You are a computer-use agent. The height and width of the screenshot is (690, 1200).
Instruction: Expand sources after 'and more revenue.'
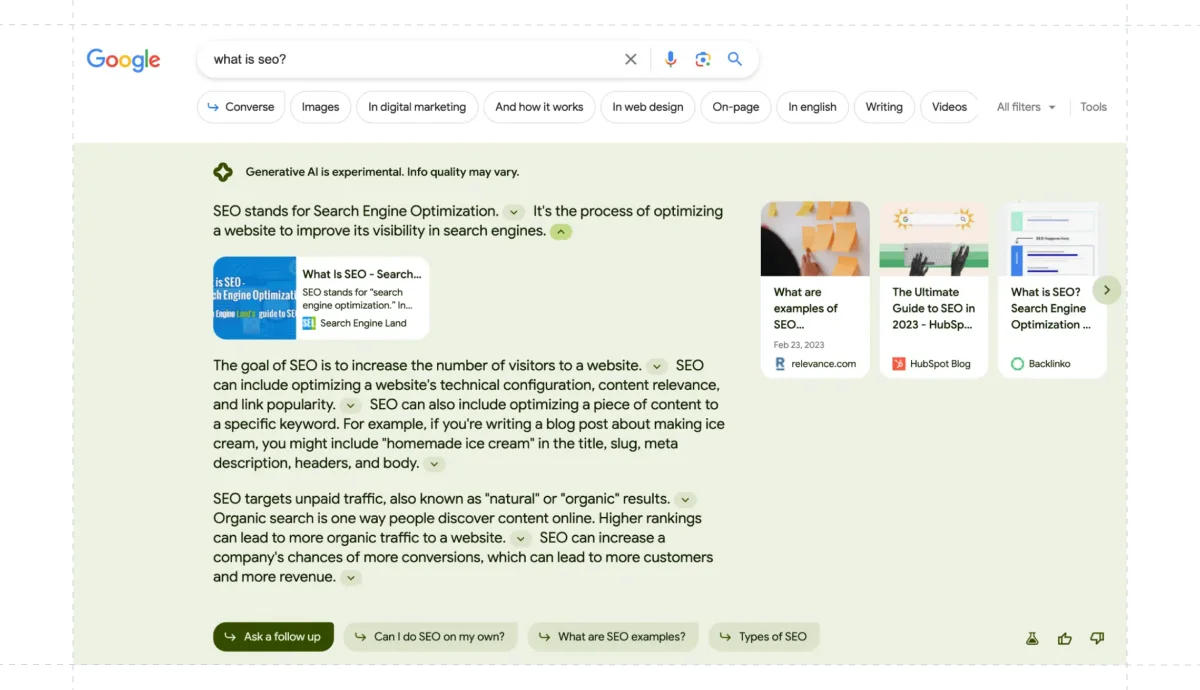350,578
